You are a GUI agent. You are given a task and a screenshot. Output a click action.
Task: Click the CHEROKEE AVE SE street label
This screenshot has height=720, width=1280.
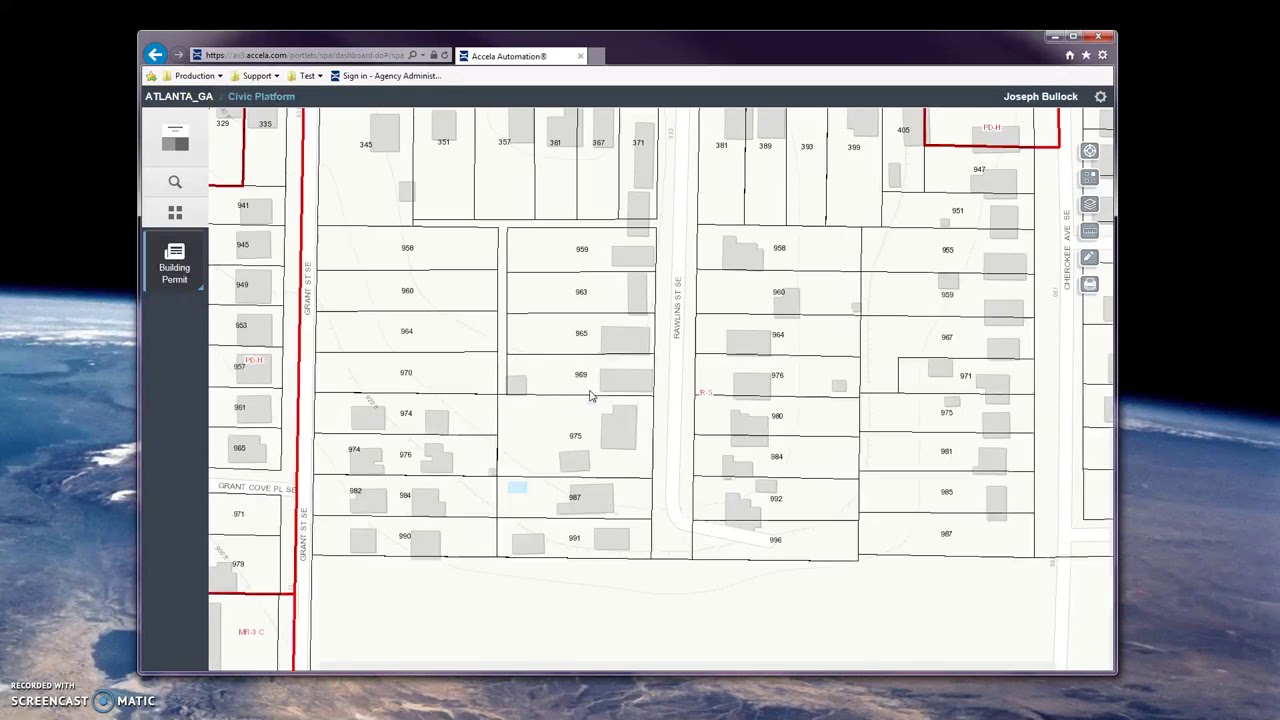click(x=1067, y=250)
